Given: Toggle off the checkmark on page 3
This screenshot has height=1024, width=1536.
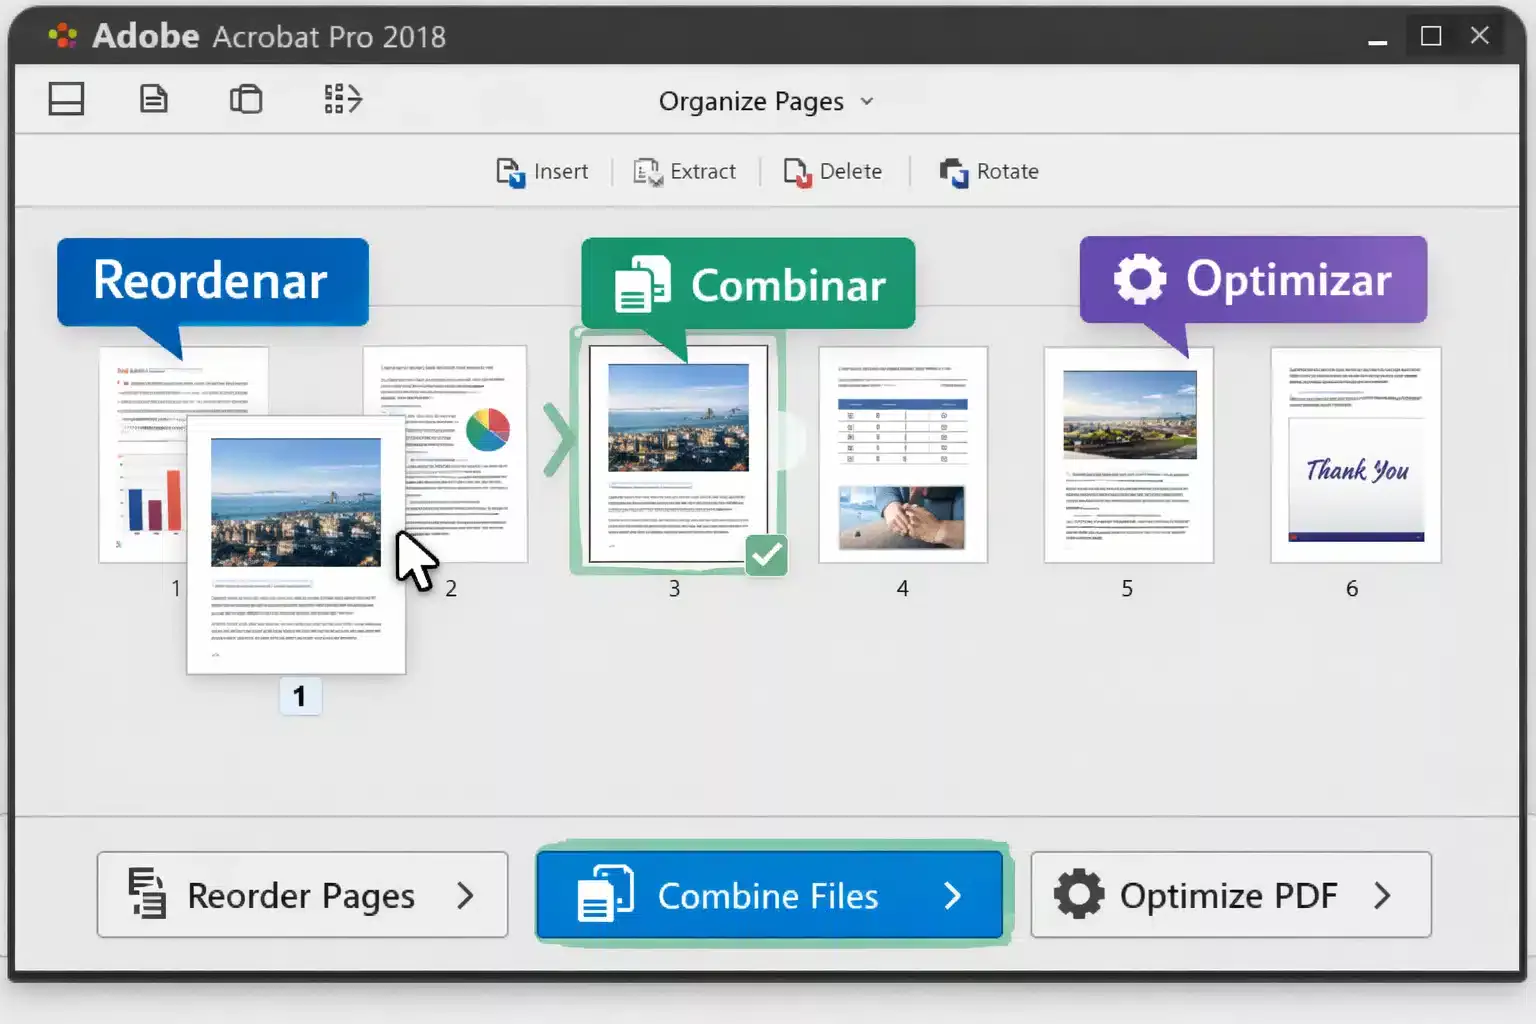Looking at the screenshot, I should pos(767,556).
